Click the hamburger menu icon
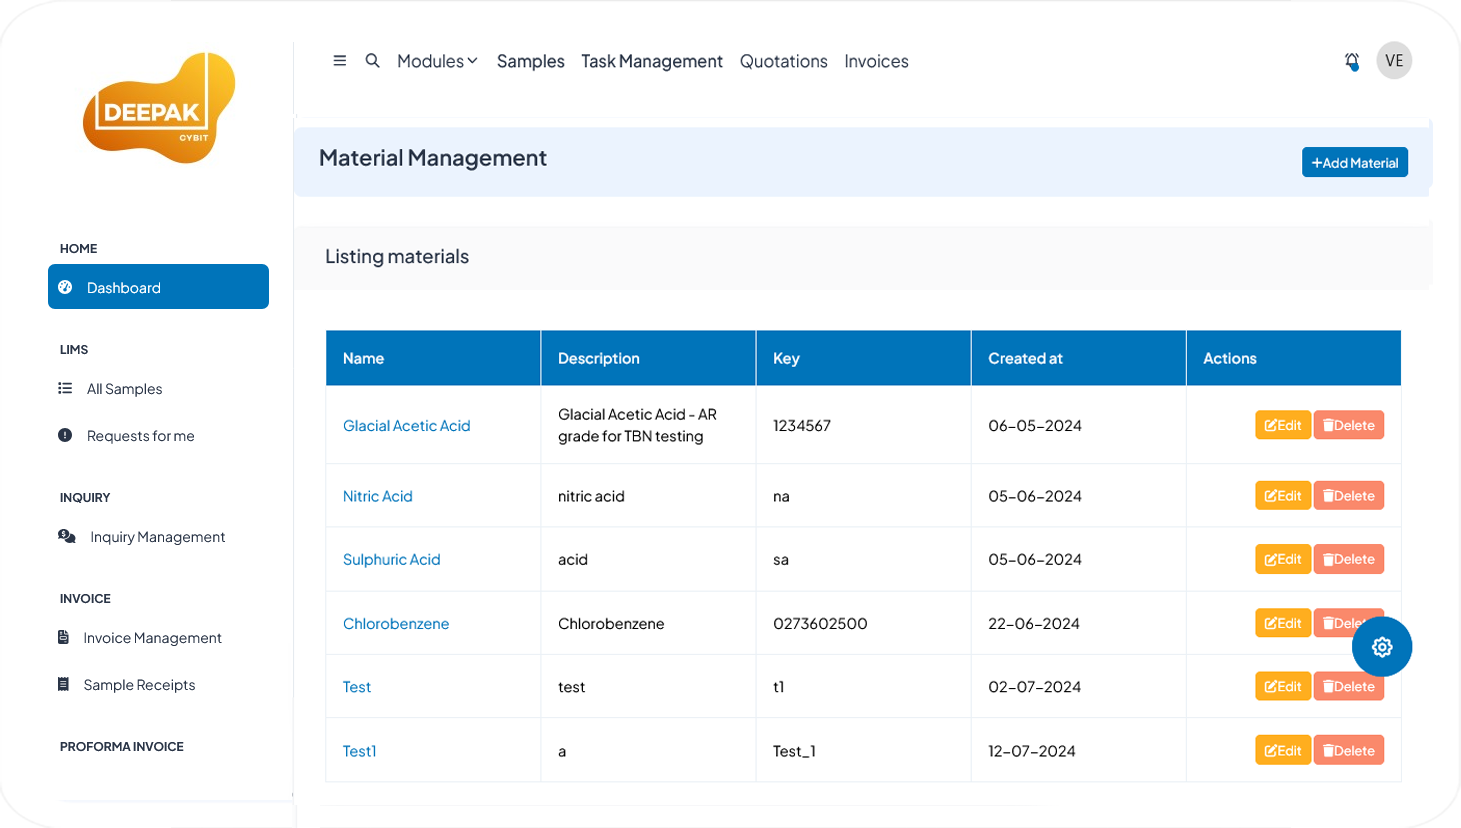Screen dimensions: 1461x828 (340, 61)
